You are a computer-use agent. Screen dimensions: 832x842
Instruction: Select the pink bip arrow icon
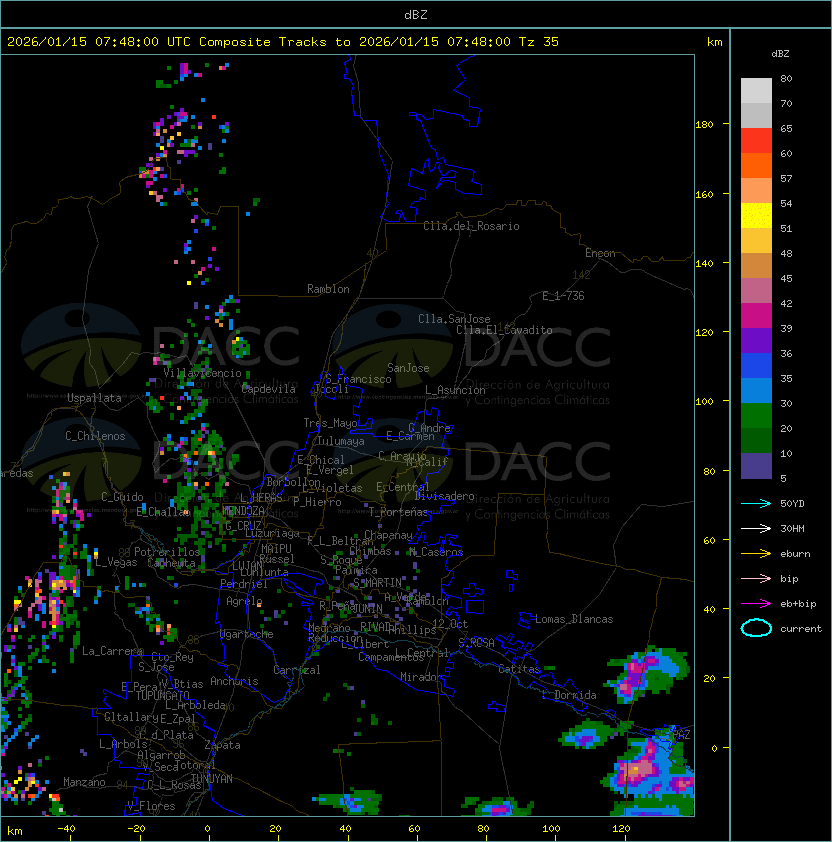756,578
